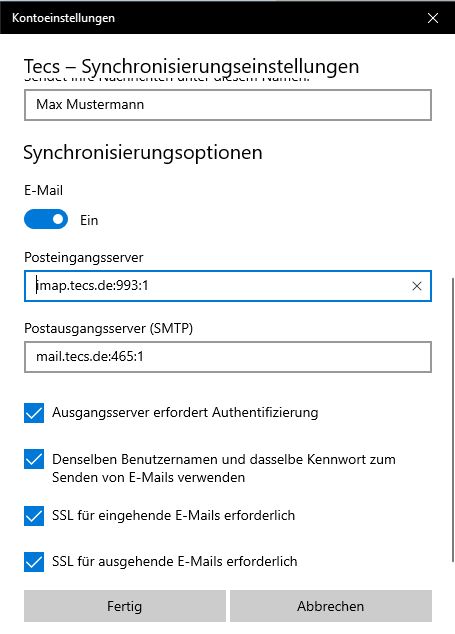Click the Kontoeinstellungen title bar text
455x634 pixels.
point(63,18)
